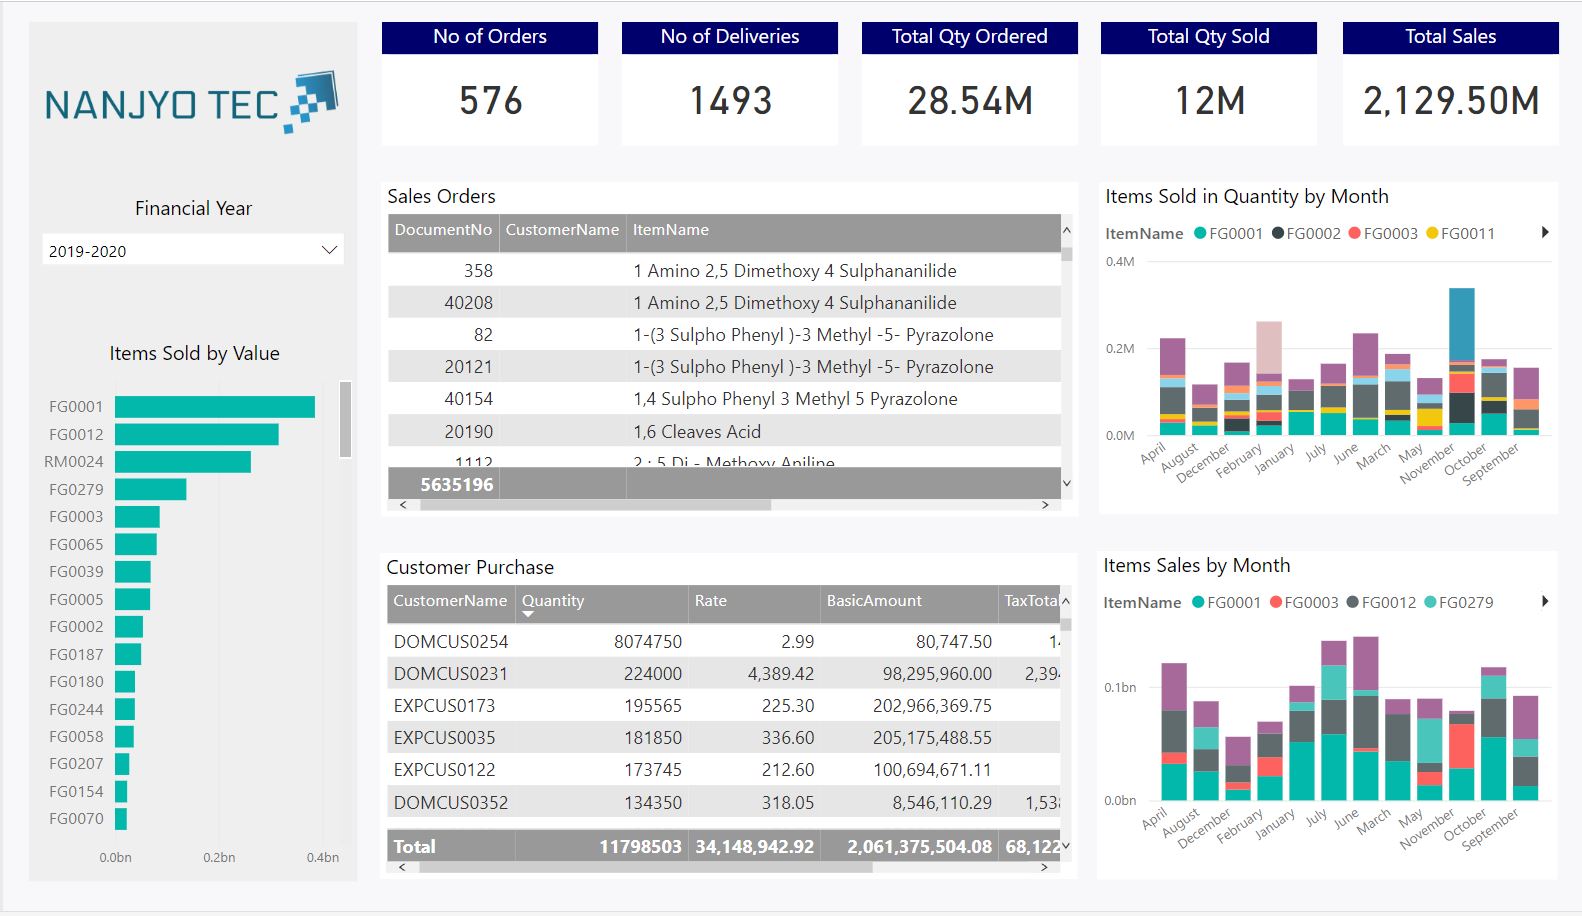The height and width of the screenshot is (916, 1582).
Task: Select customer EXPCUS0122 row
Action: 724,769
